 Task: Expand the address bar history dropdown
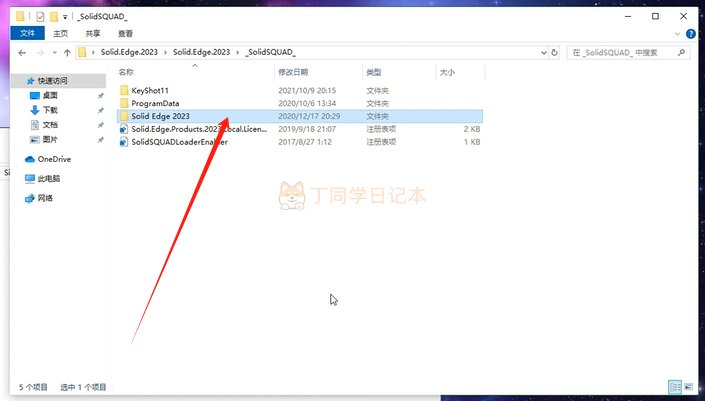pos(544,53)
